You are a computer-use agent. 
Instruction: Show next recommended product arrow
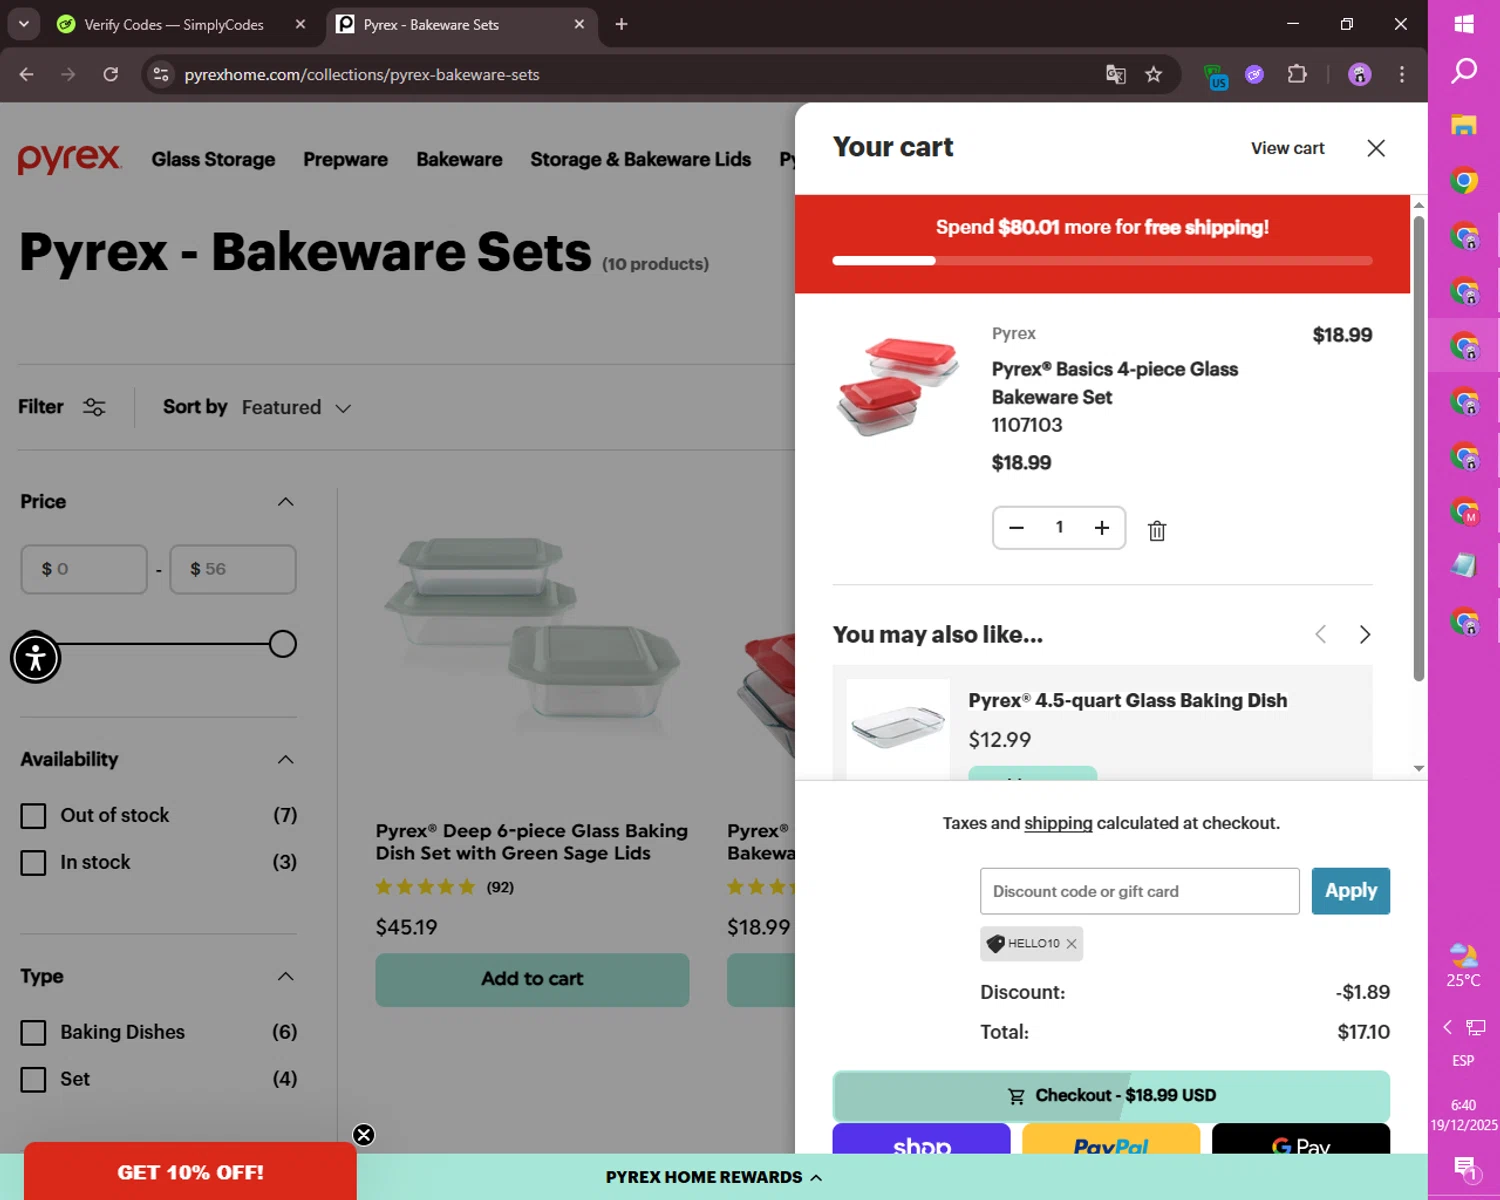point(1364,635)
